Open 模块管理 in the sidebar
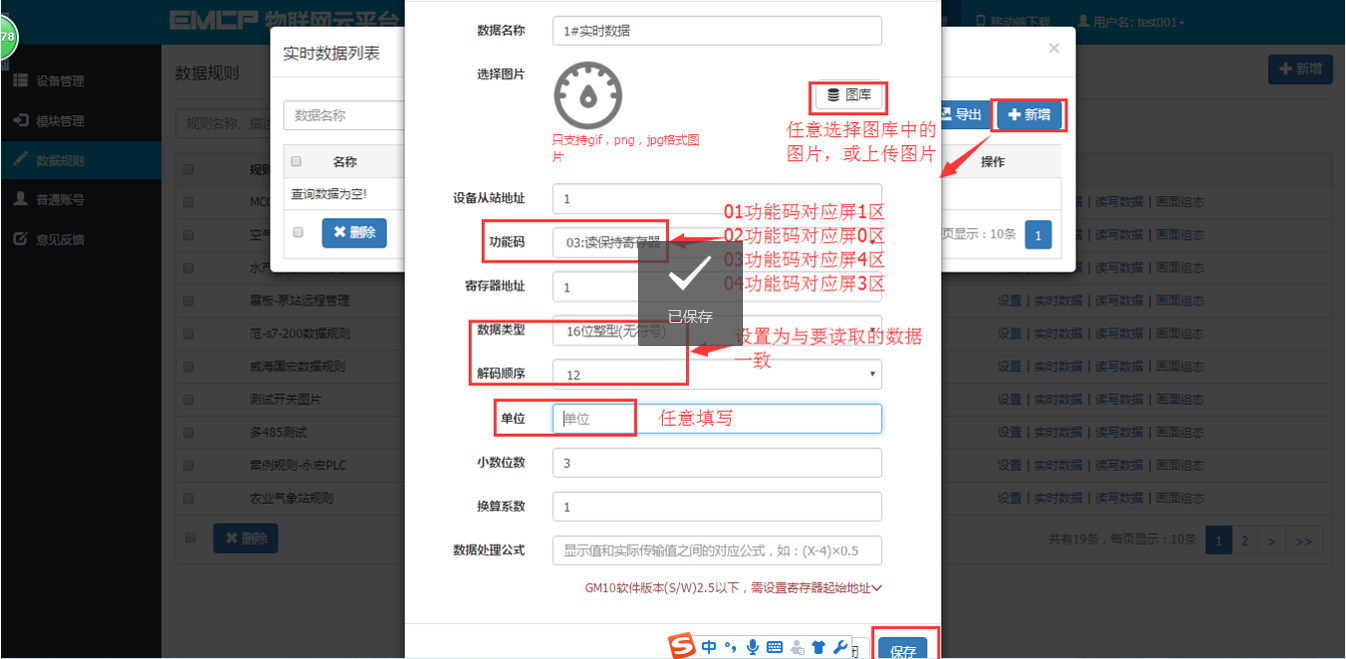This screenshot has height=659, width=1346. (x=60, y=121)
